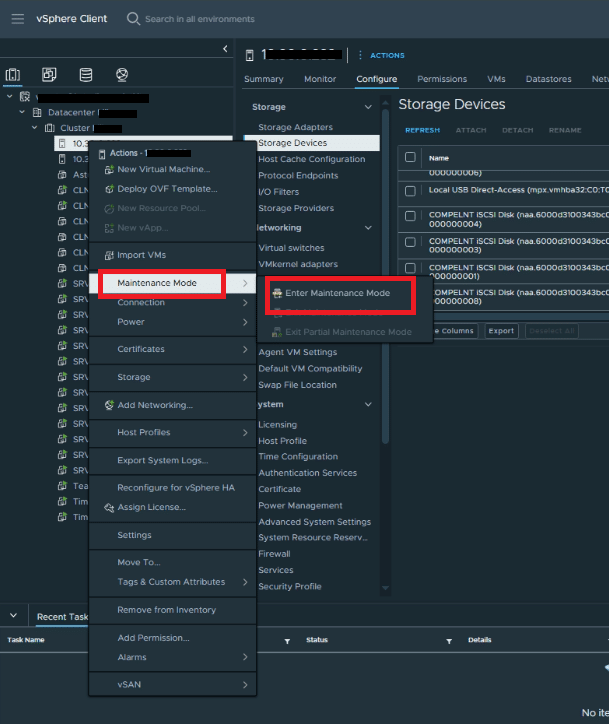Collapse the left navigation panel arrow

click(x=224, y=49)
